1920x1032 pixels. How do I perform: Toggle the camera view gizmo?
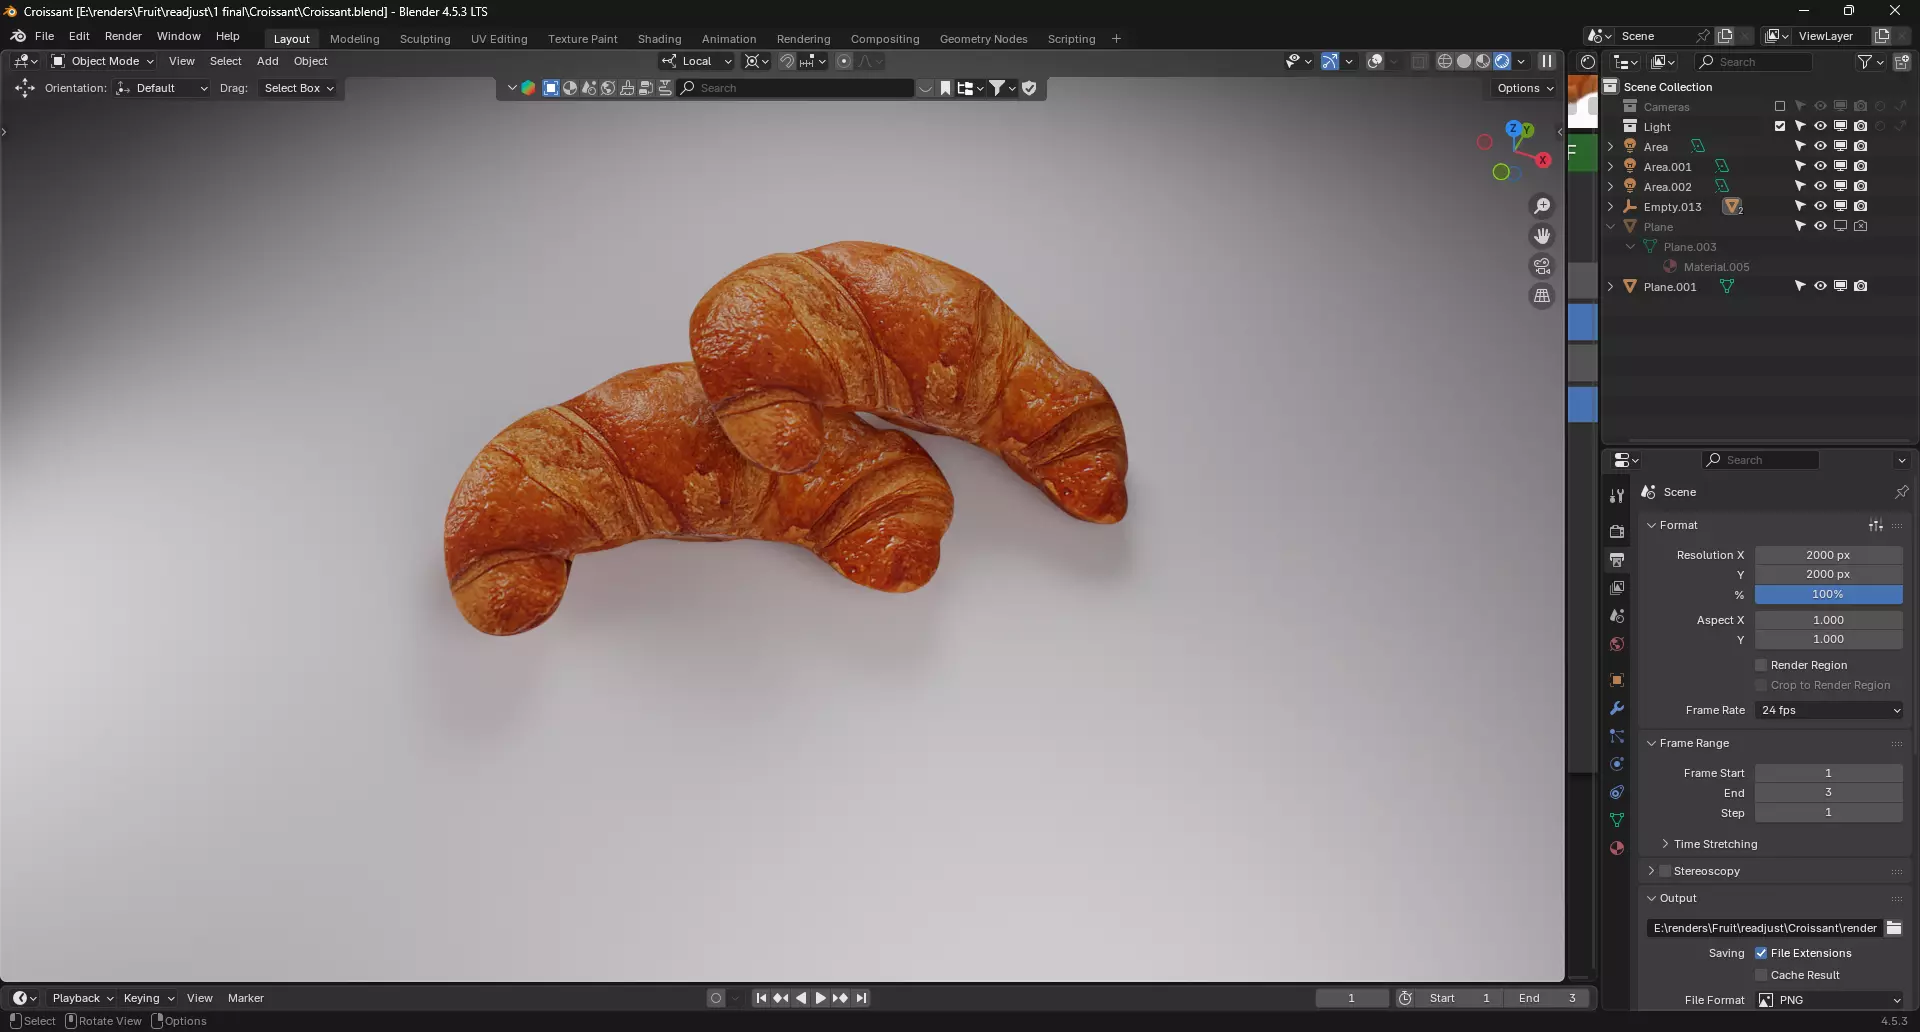1543,266
